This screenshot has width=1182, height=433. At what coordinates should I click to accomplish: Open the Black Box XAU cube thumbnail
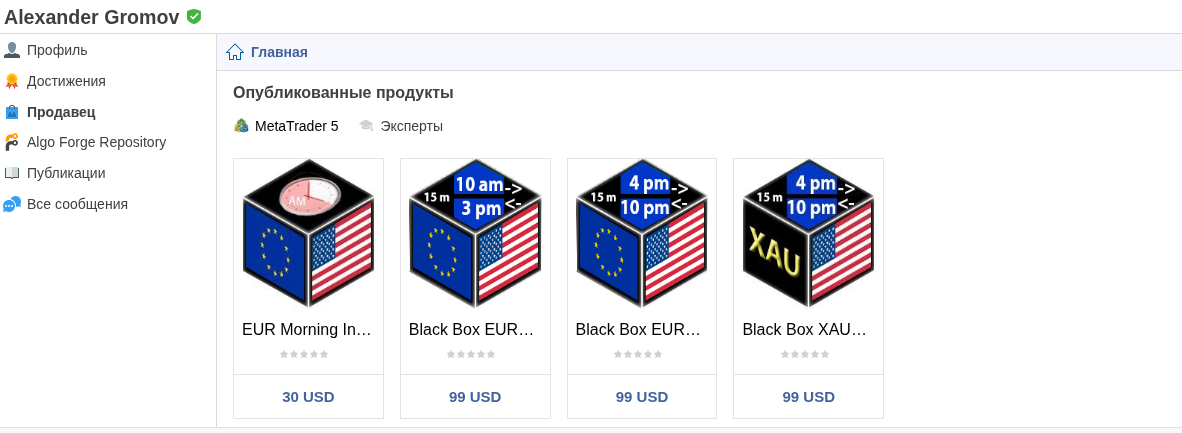pos(808,233)
